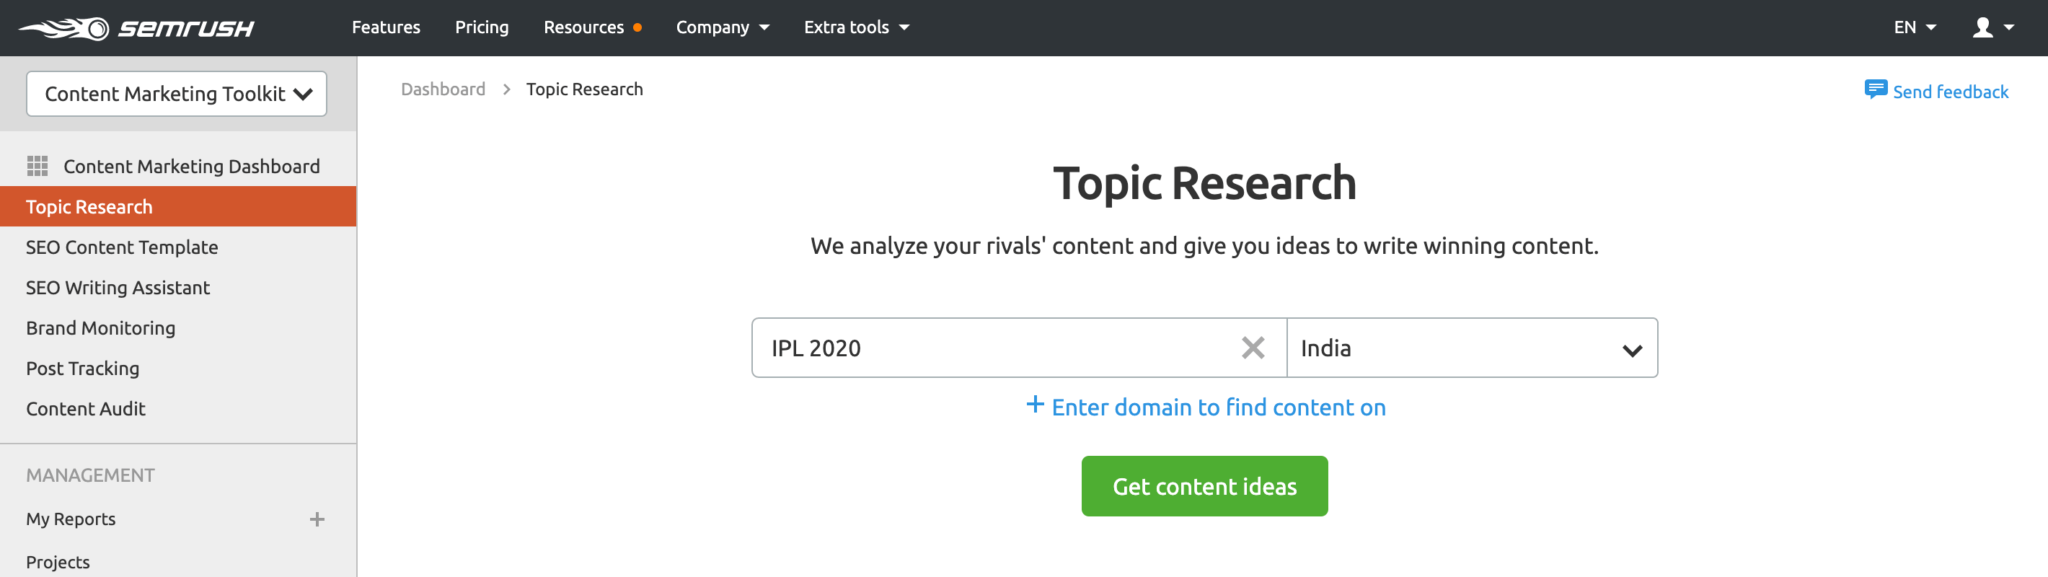Image resolution: width=2048 pixels, height=577 pixels.
Task: Clear the IPL 2020 query with the X icon
Action: pos(1252,348)
